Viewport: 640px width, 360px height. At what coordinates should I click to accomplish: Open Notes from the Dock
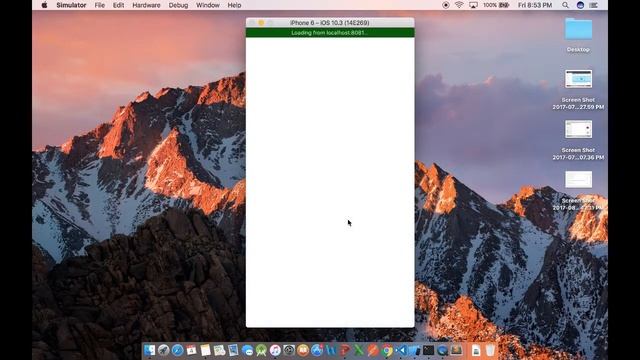pos(205,350)
